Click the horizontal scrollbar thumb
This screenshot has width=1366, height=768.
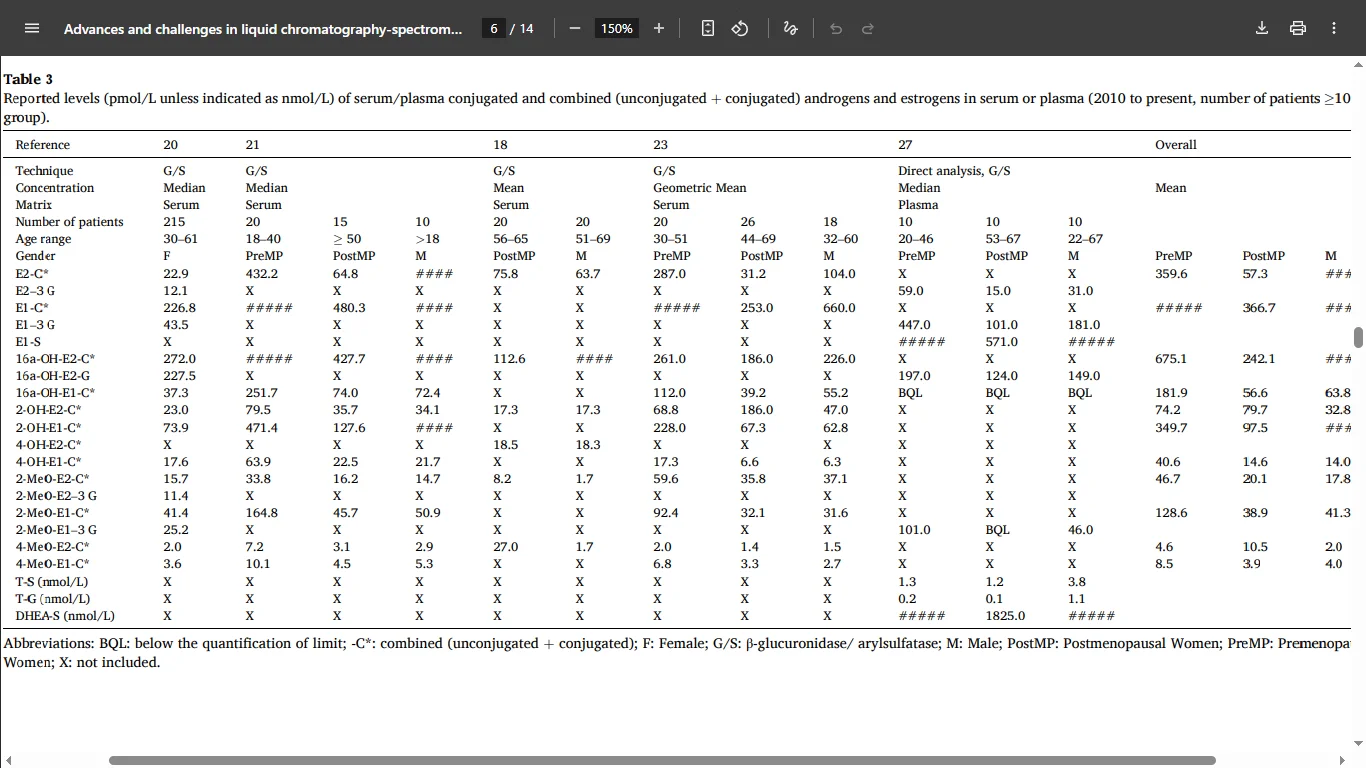[662, 760]
